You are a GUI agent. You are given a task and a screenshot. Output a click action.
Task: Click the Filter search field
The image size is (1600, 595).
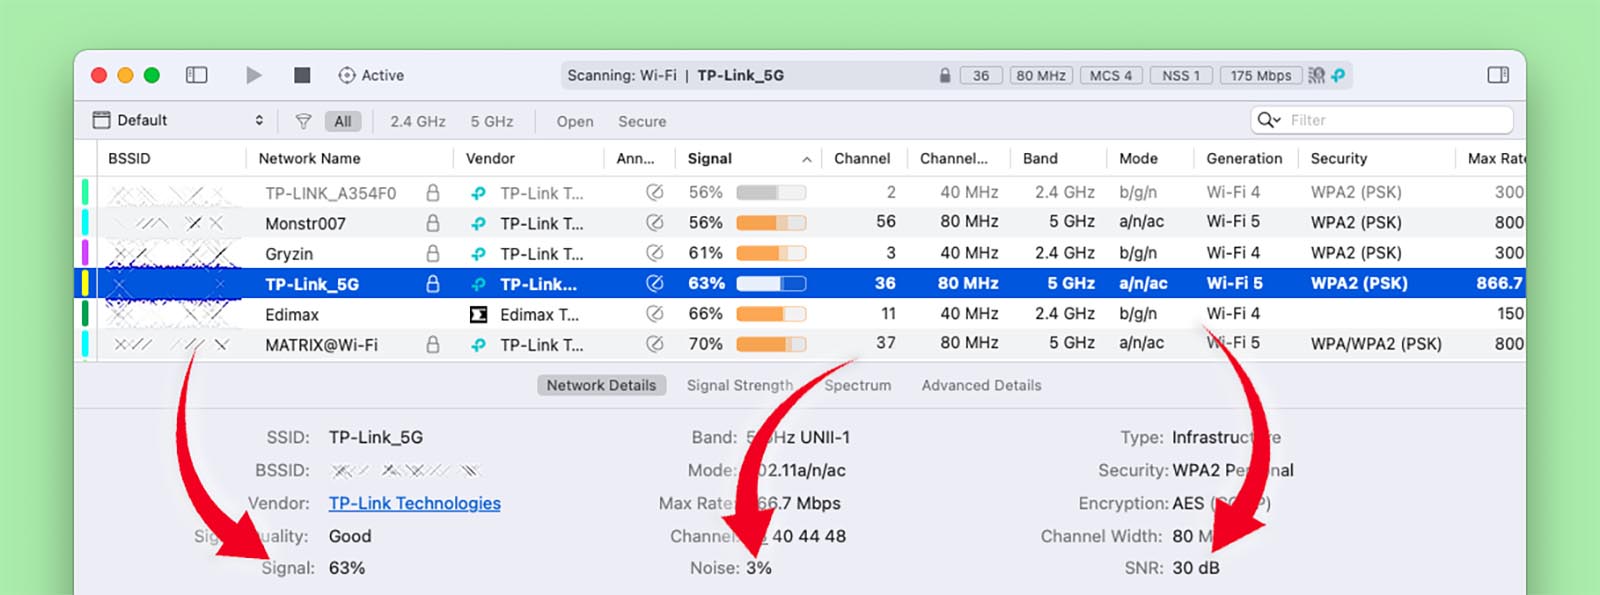pyautogui.click(x=1382, y=120)
